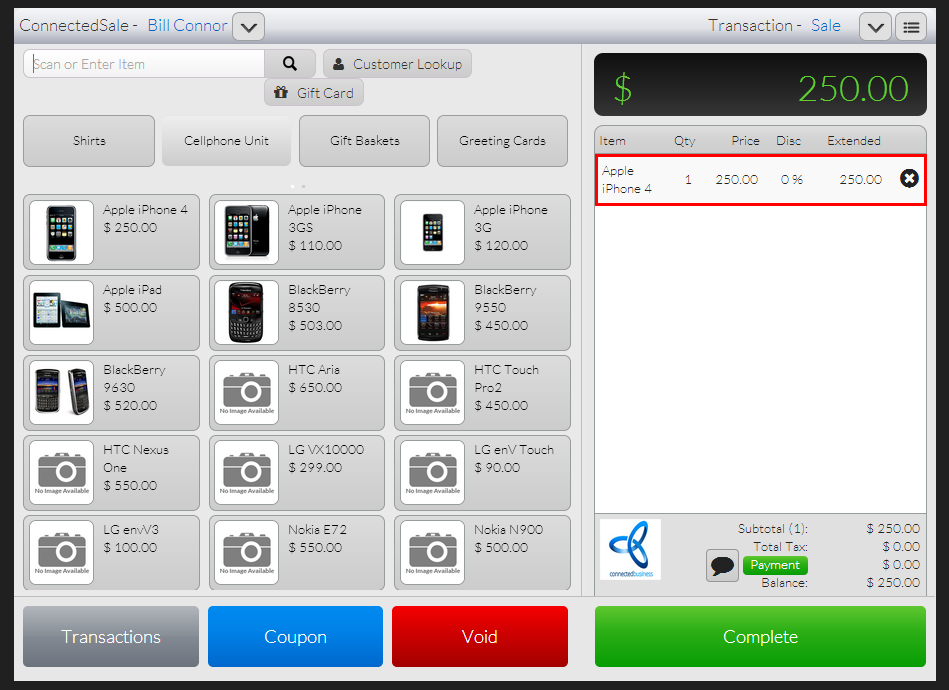
Task: Open the Greeting Cards category
Action: pyautogui.click(x=502, y=141)
